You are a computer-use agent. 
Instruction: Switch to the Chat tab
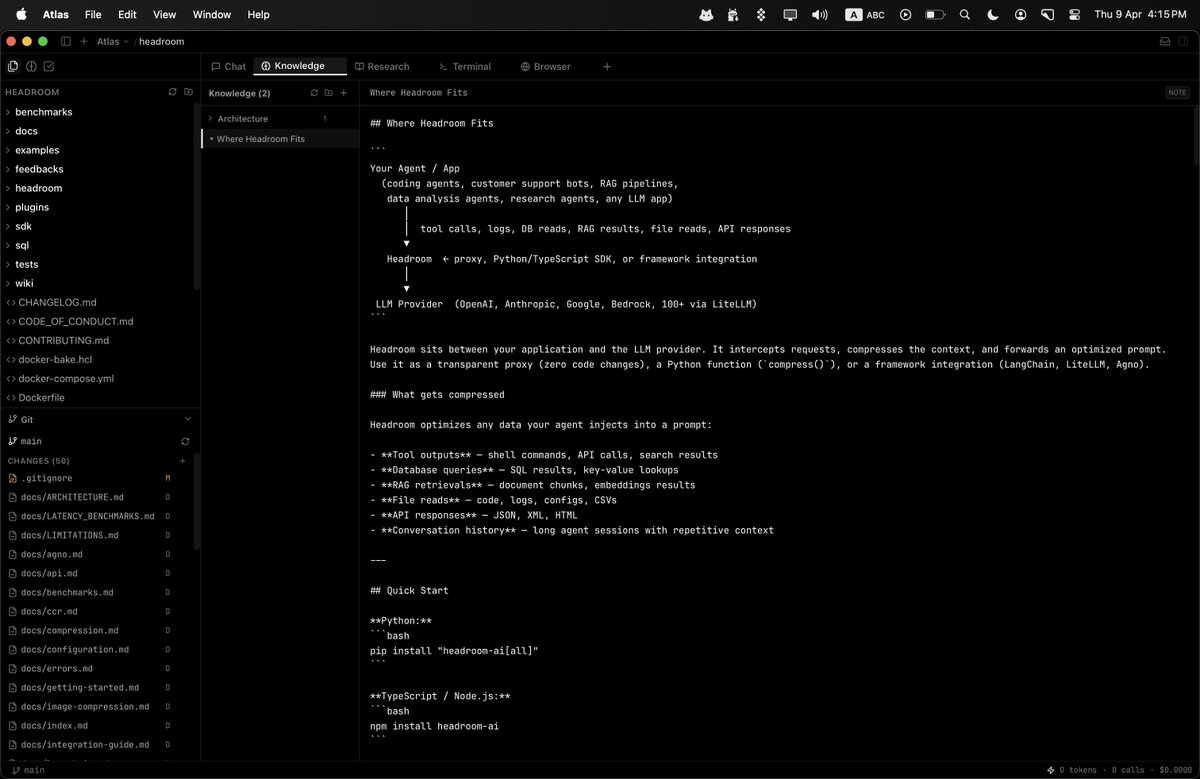click(x=228, y=67)
